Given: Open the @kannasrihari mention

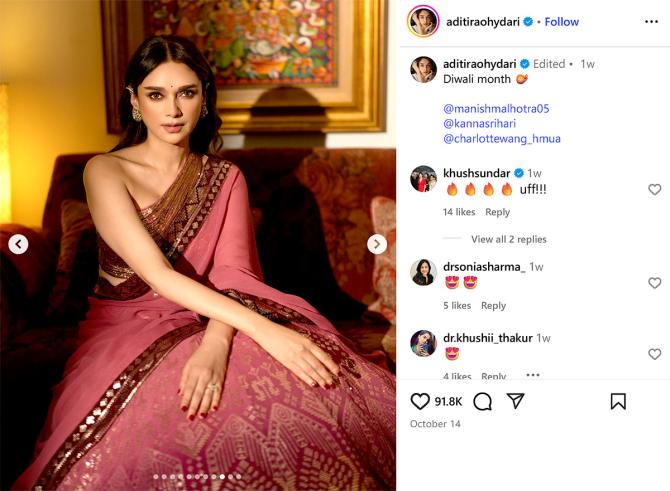Looking at the screenshot, I should [479, 123].
